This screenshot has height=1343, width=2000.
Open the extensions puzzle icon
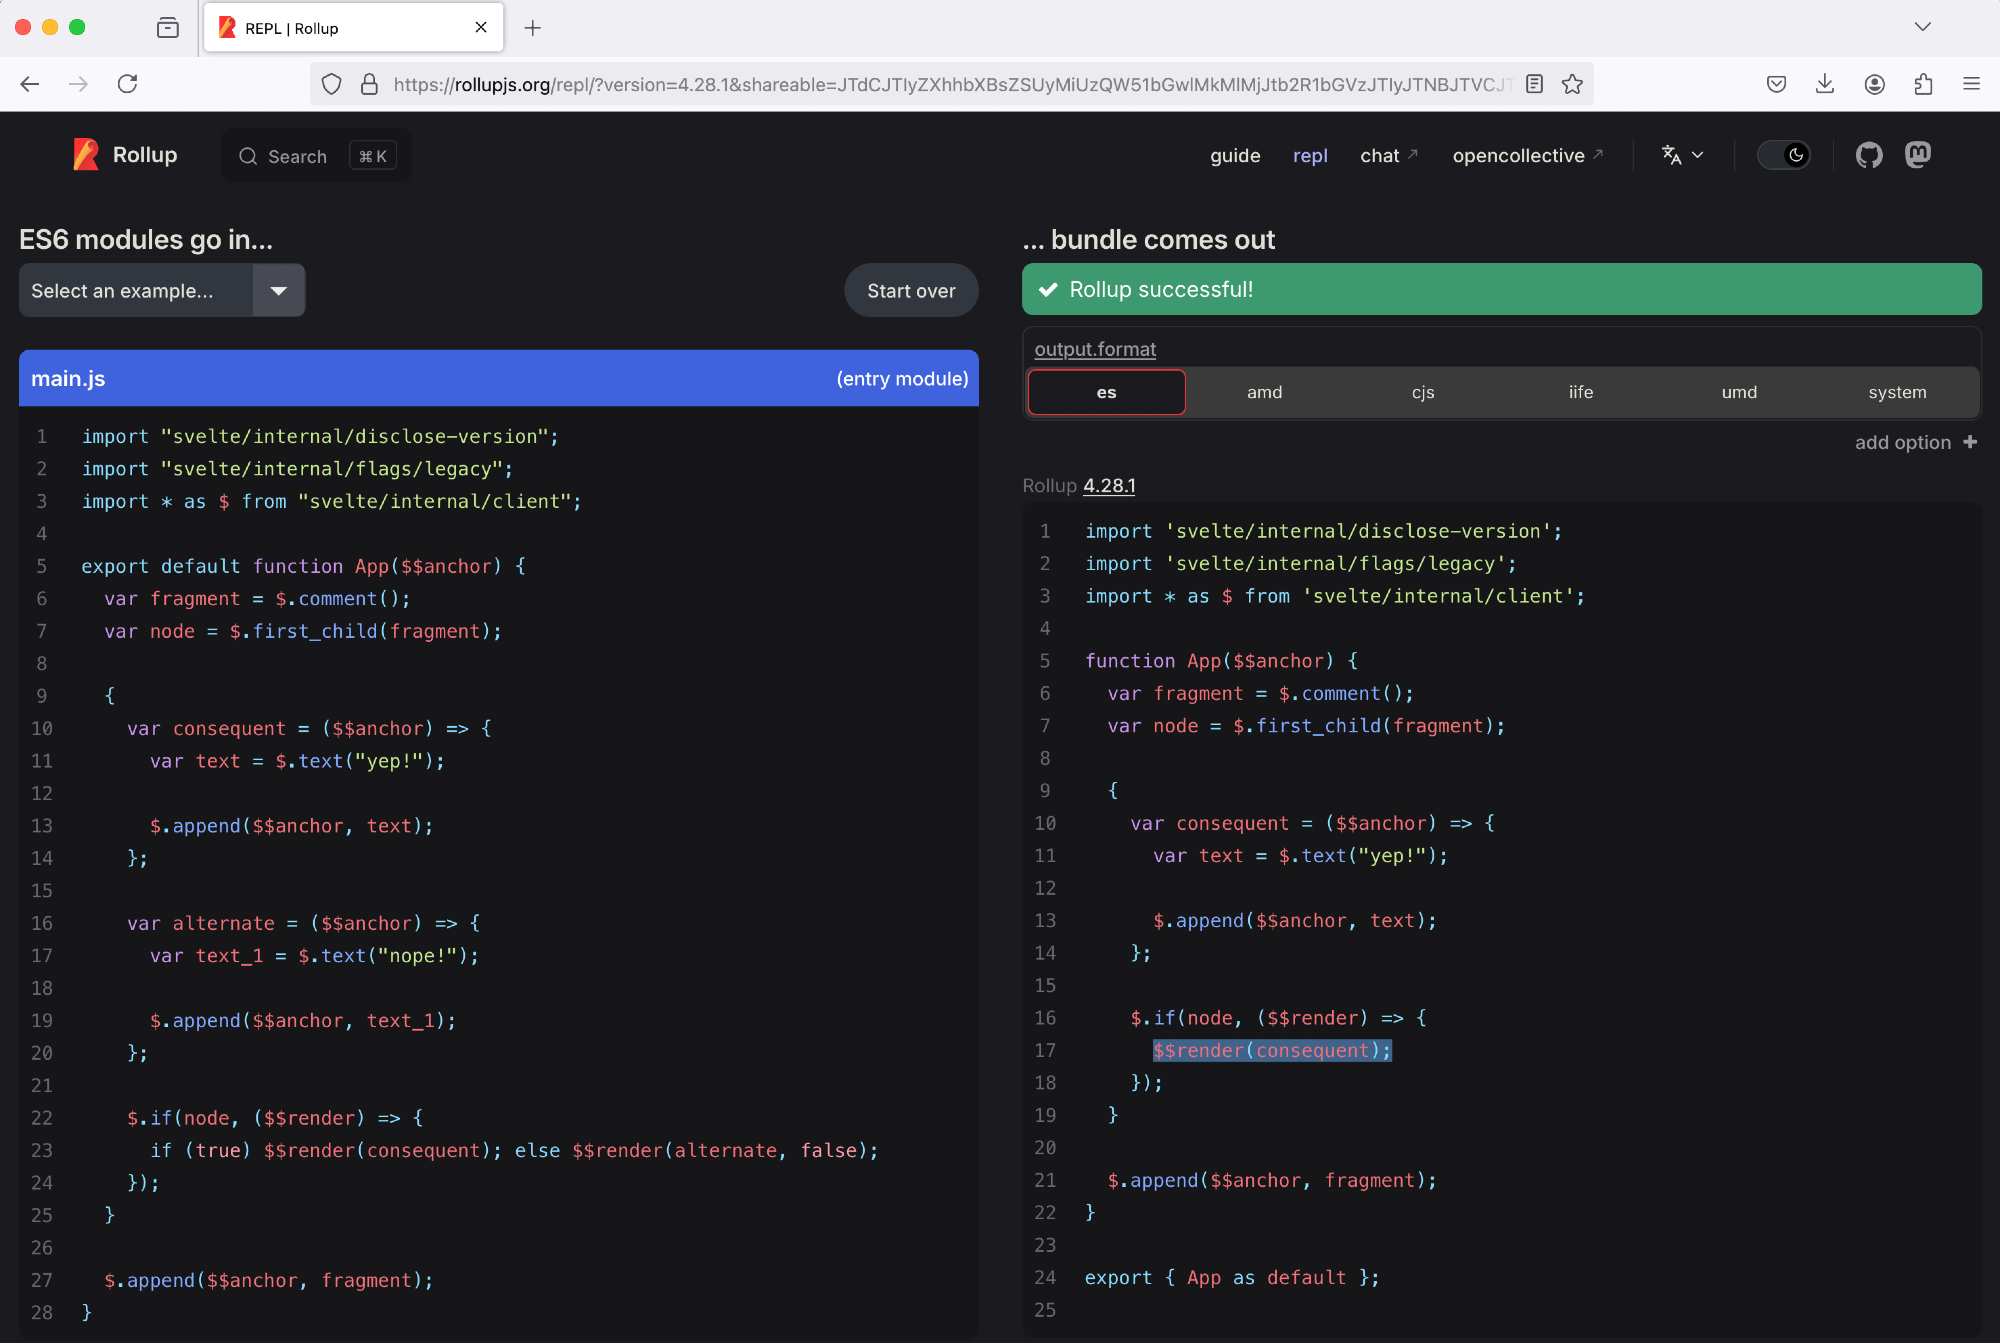pyautogui.click(x=1923, y=84)
